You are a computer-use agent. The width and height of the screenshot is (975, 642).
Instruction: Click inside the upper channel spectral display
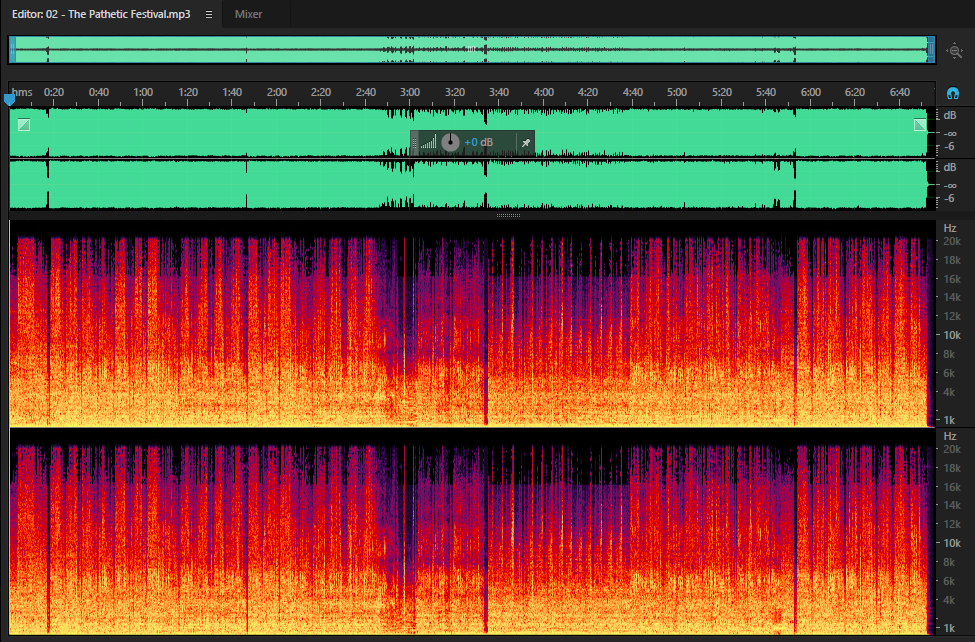pos(473,323)
